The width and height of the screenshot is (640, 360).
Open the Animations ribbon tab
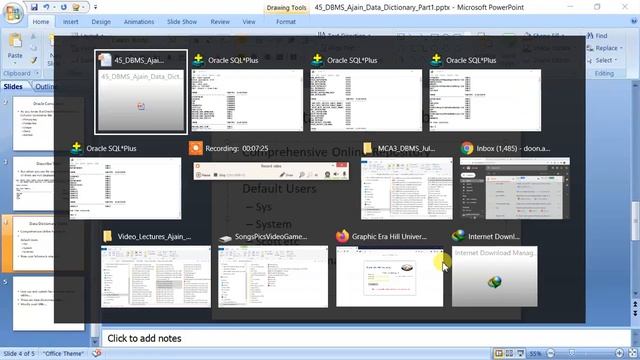[139, 22]
